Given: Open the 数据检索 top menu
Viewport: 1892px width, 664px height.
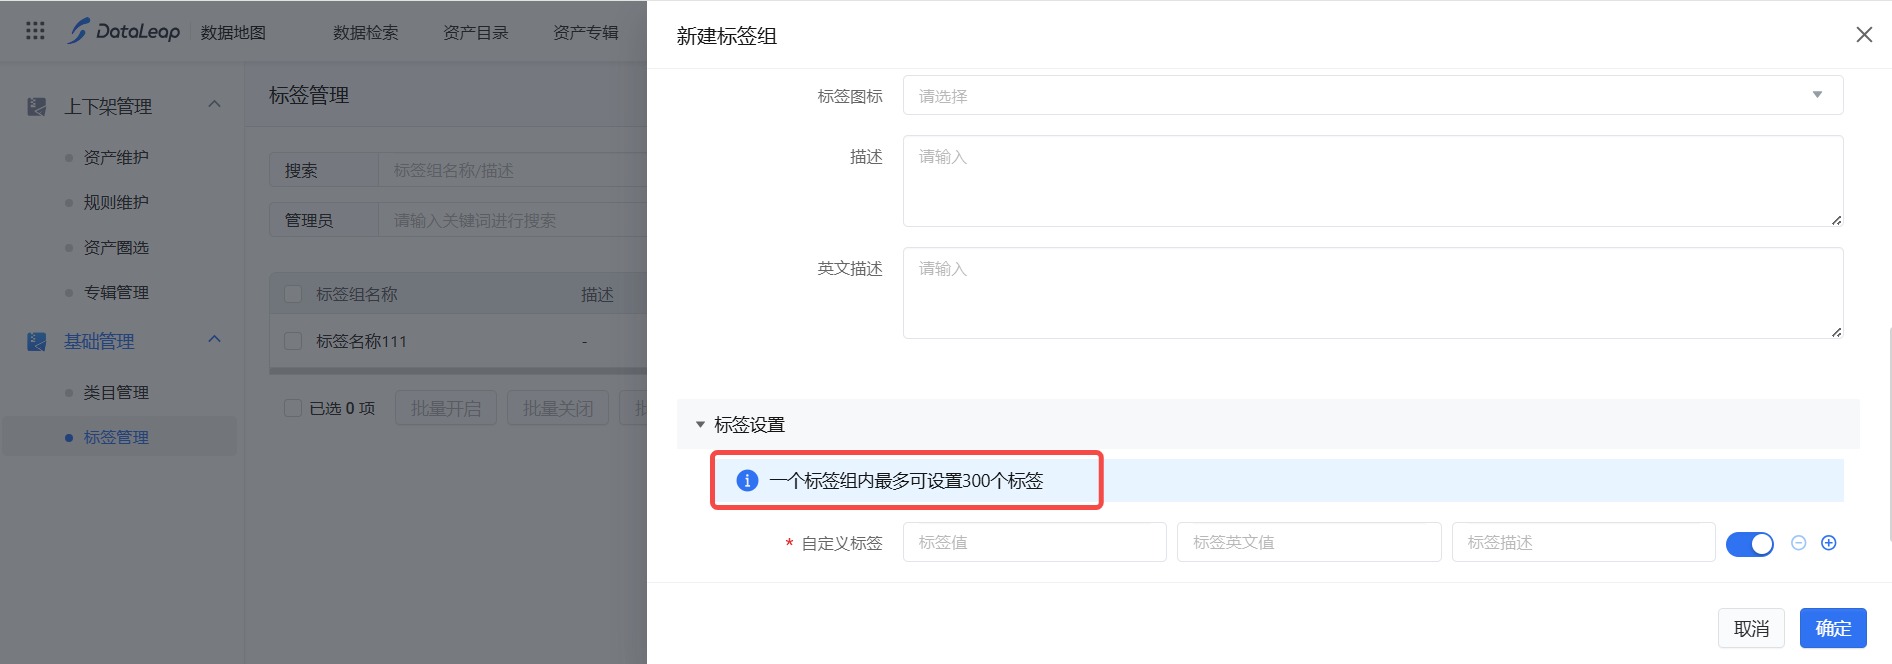Looking at the screenshot, I should pos(365,32).
